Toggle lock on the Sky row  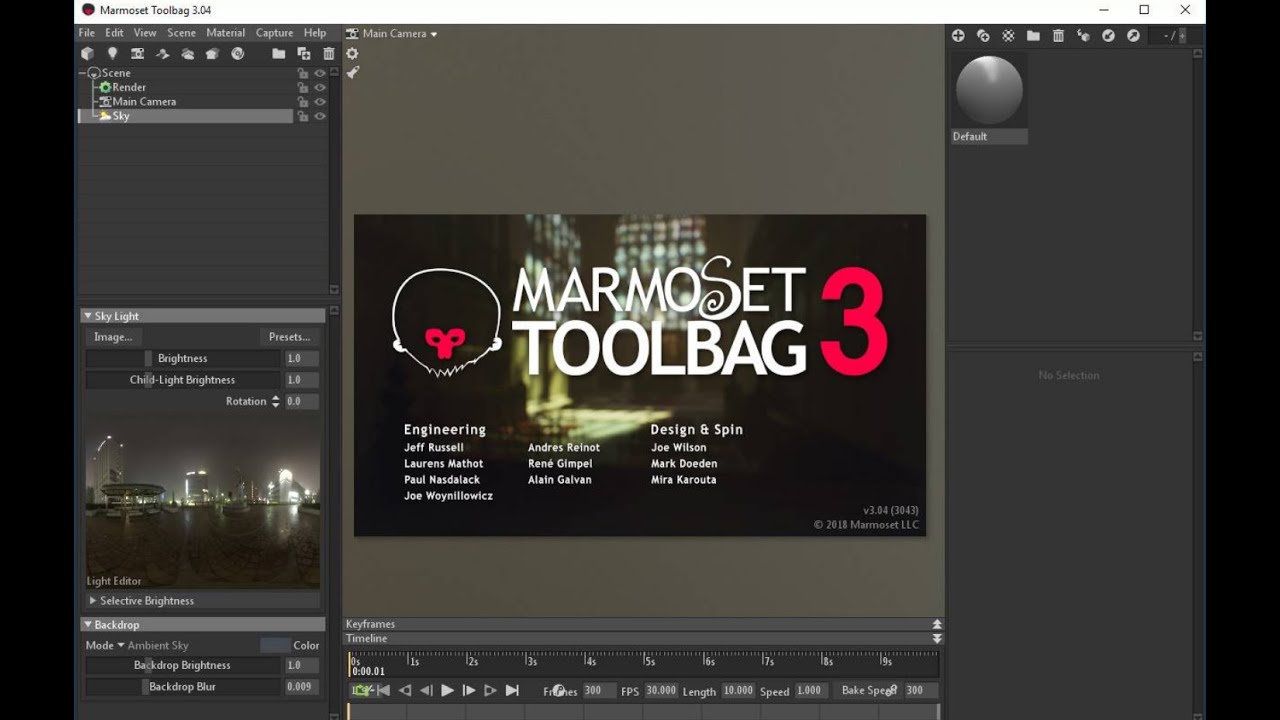tap(303, 116)
